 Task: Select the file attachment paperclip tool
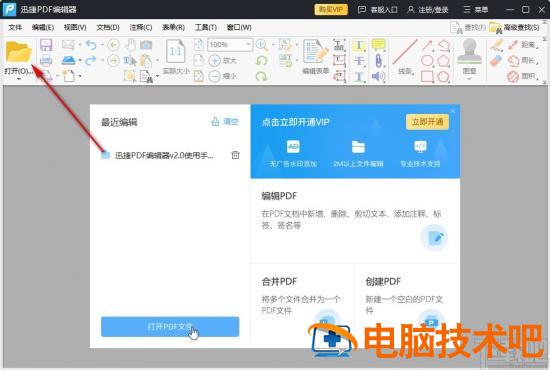[x=378, y=61]
